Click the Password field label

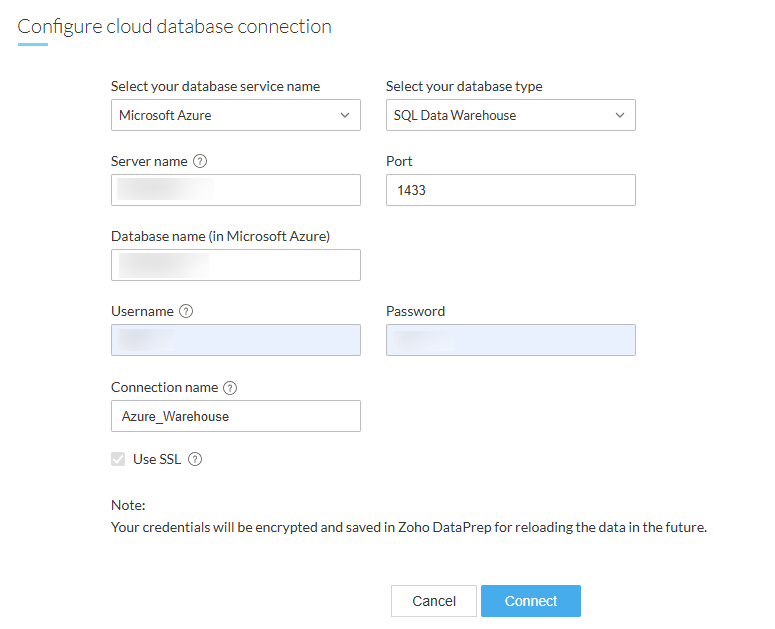tap(415, 311)
